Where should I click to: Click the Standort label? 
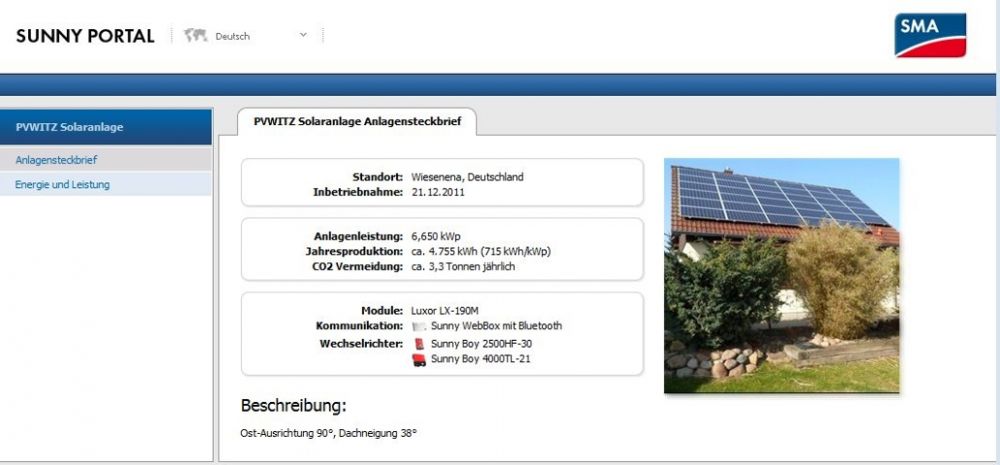tap(378, 177)
